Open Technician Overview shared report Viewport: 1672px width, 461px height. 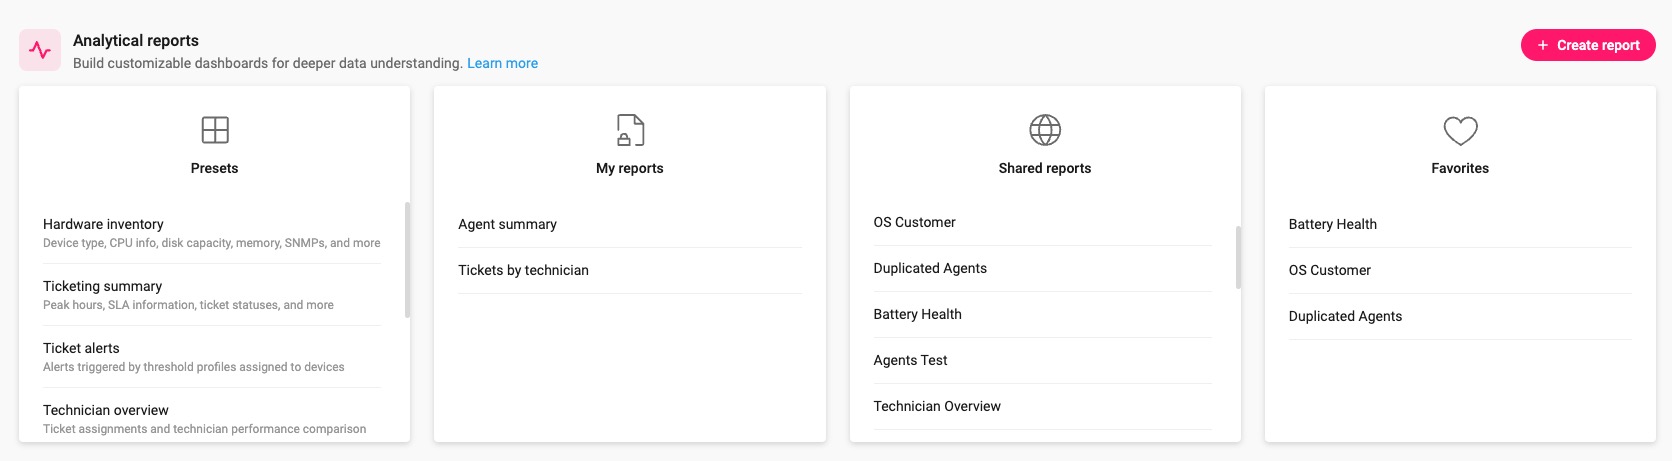[x=937, y=406]
